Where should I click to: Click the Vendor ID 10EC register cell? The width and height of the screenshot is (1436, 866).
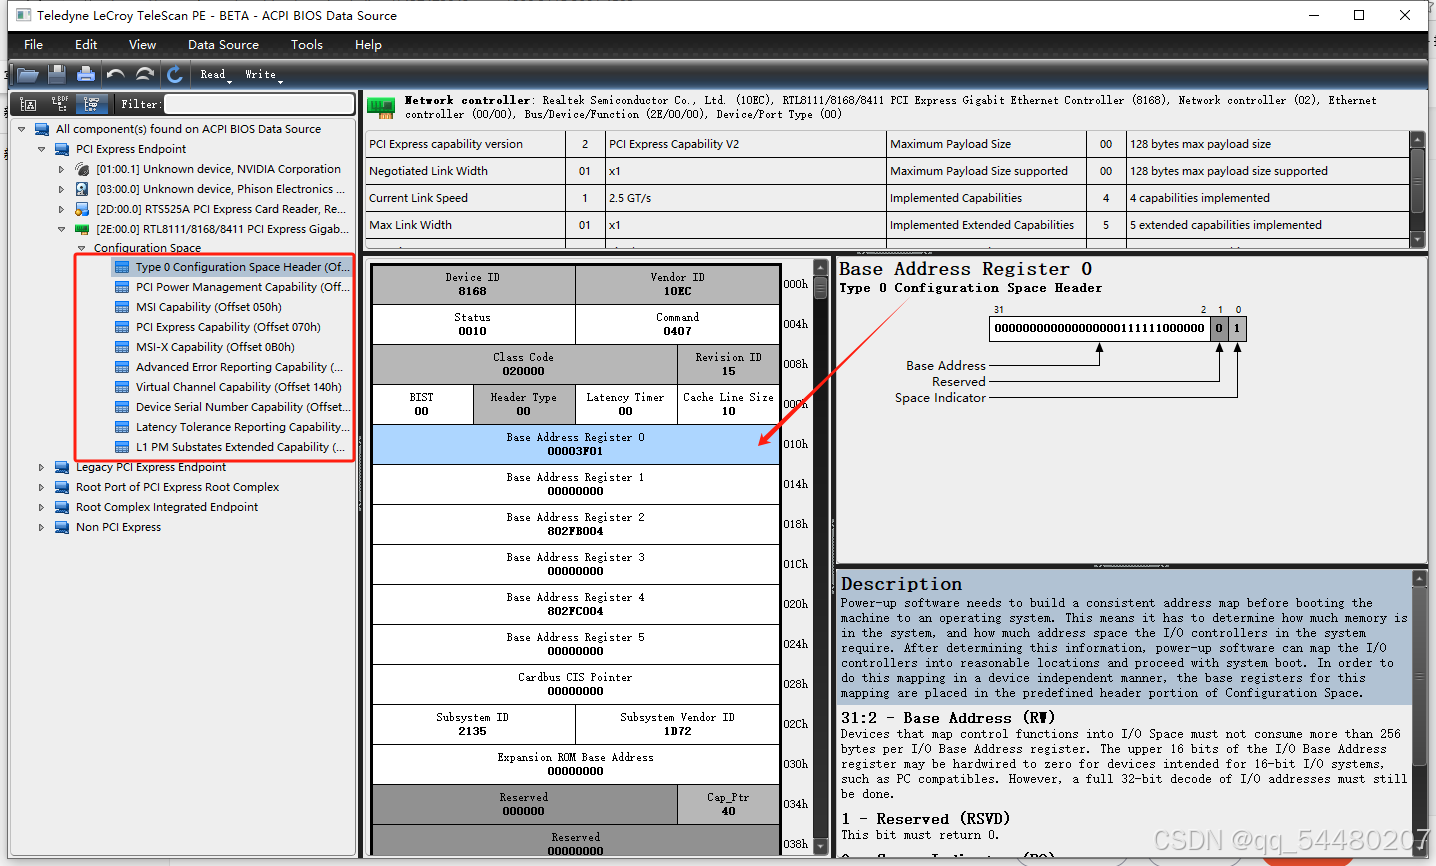[677, 284]
